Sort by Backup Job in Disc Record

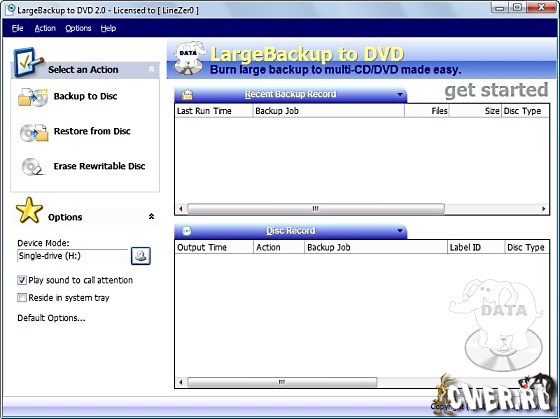(x=376, y=247)
